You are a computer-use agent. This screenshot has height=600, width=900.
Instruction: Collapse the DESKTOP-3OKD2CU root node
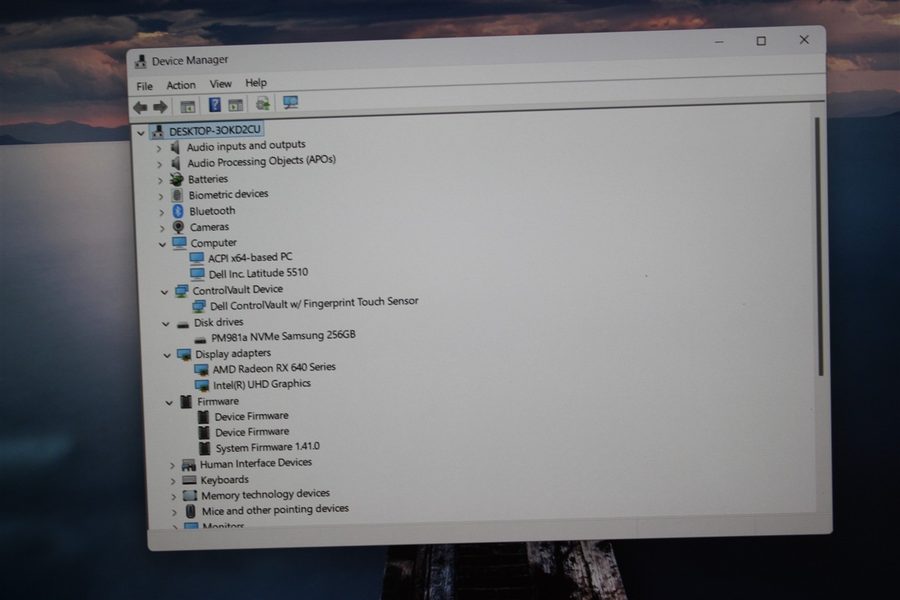[141, 133]
